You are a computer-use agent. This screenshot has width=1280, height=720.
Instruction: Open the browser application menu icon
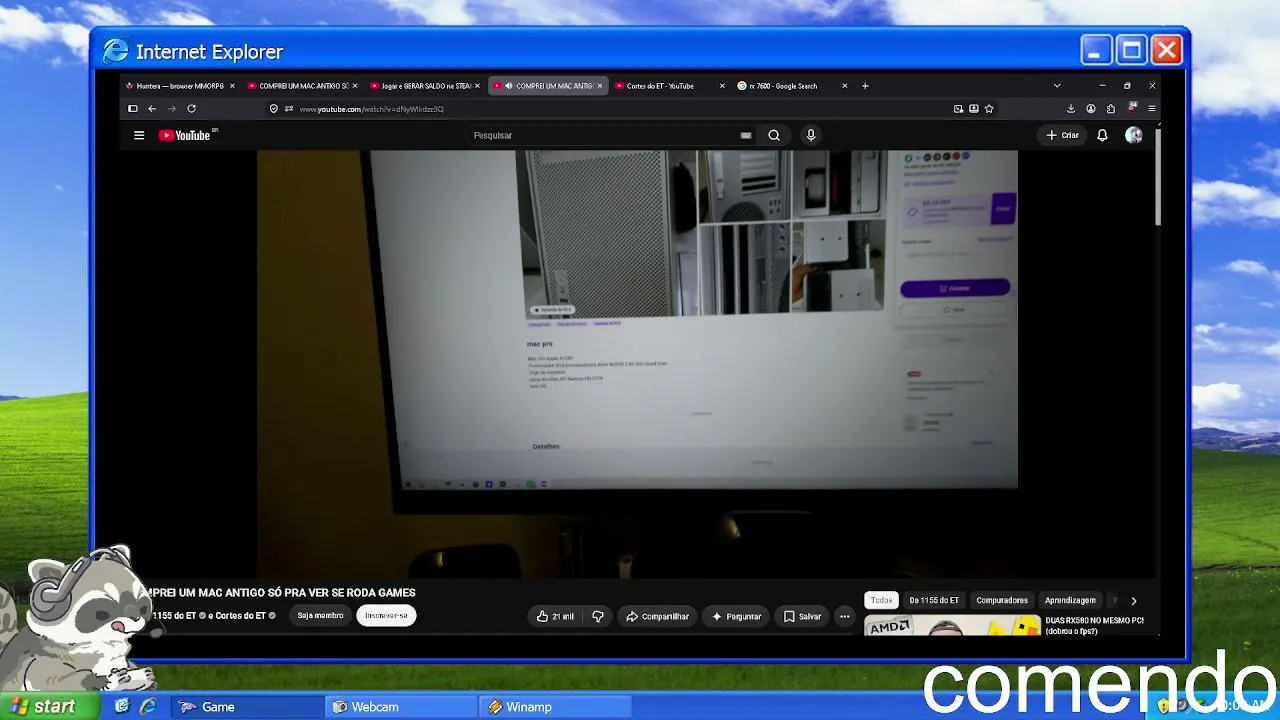1152,109
